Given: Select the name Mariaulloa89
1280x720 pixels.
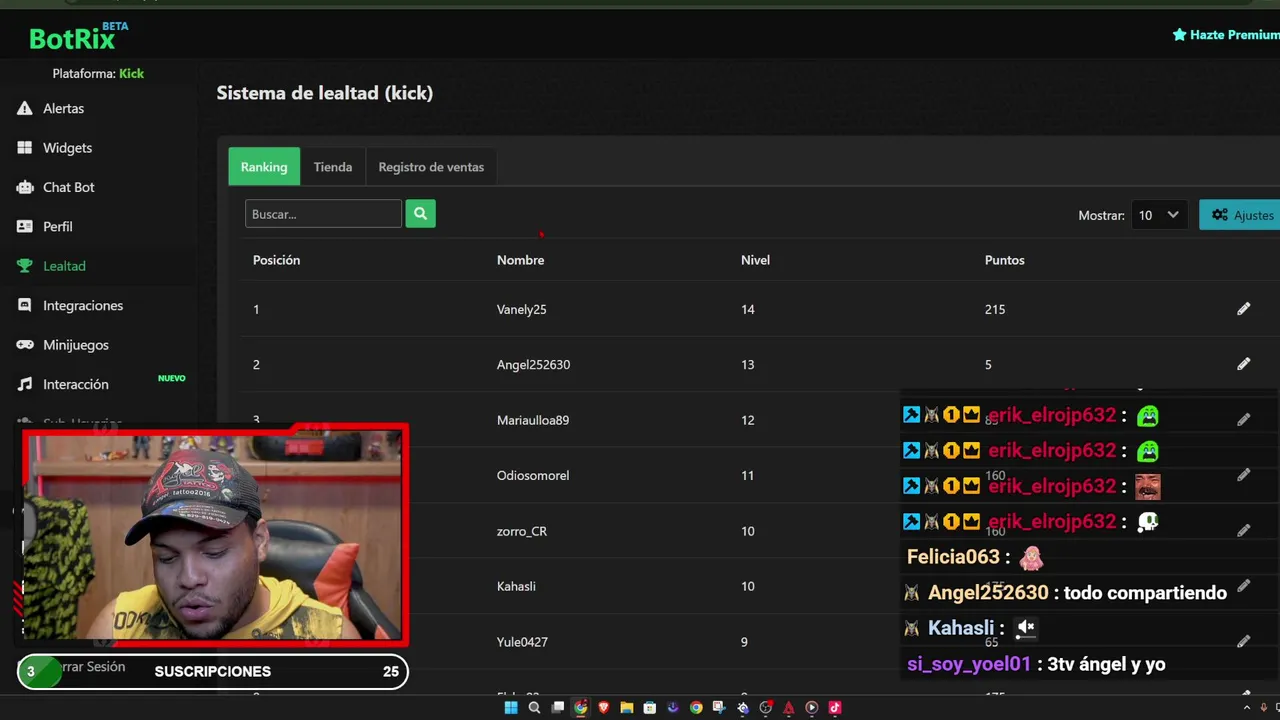Looking at the screenshot, I should coord(532,420).
